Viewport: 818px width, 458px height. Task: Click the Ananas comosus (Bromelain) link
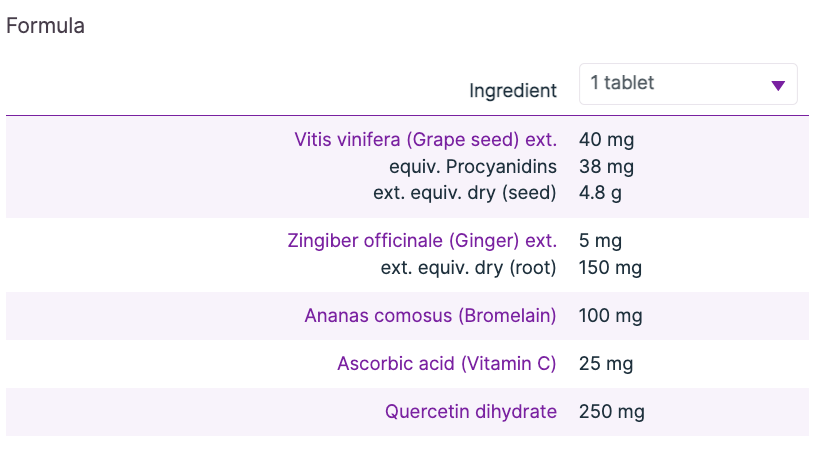coord(430,316)
